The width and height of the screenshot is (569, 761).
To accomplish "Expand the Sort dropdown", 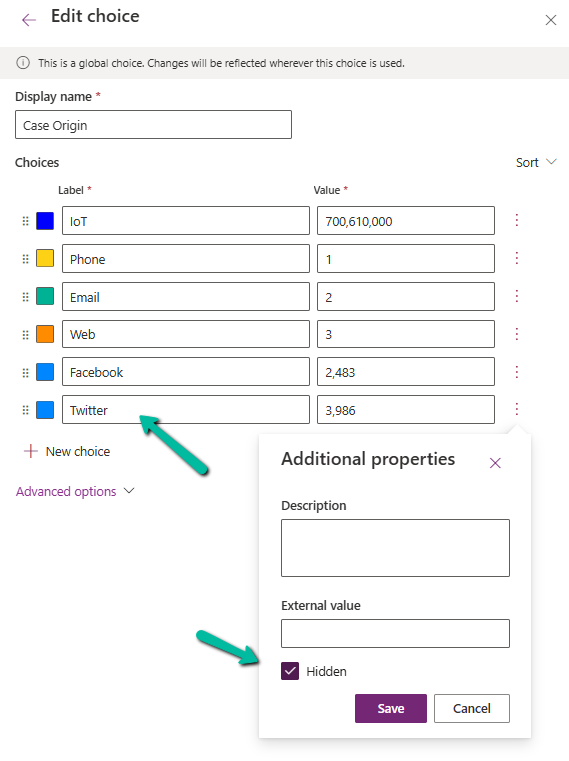I will 536,163.
